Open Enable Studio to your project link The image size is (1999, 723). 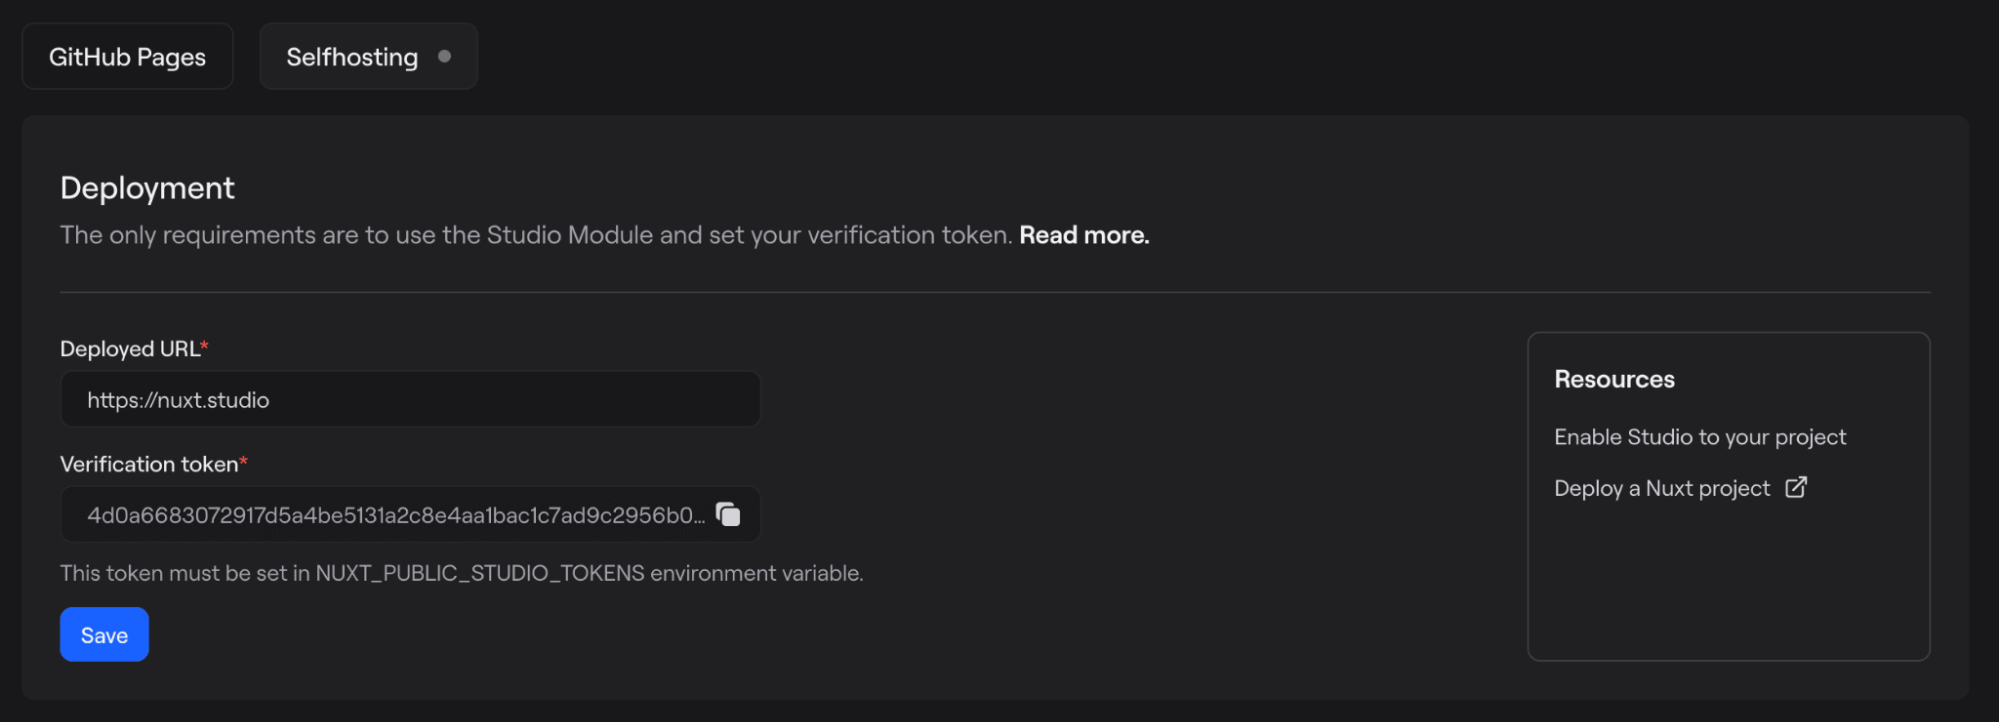(1700, 437)
